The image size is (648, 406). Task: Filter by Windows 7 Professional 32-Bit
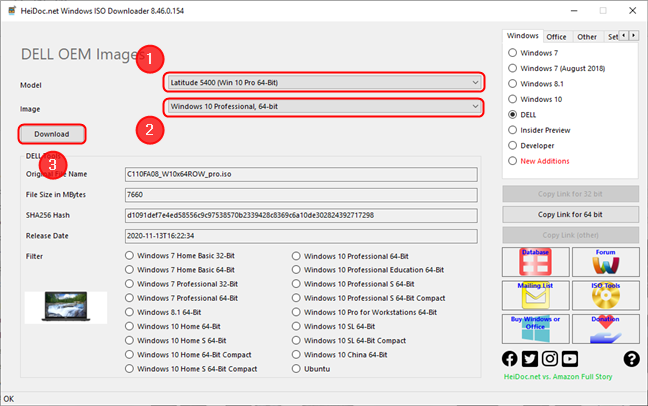pos(129,284)
